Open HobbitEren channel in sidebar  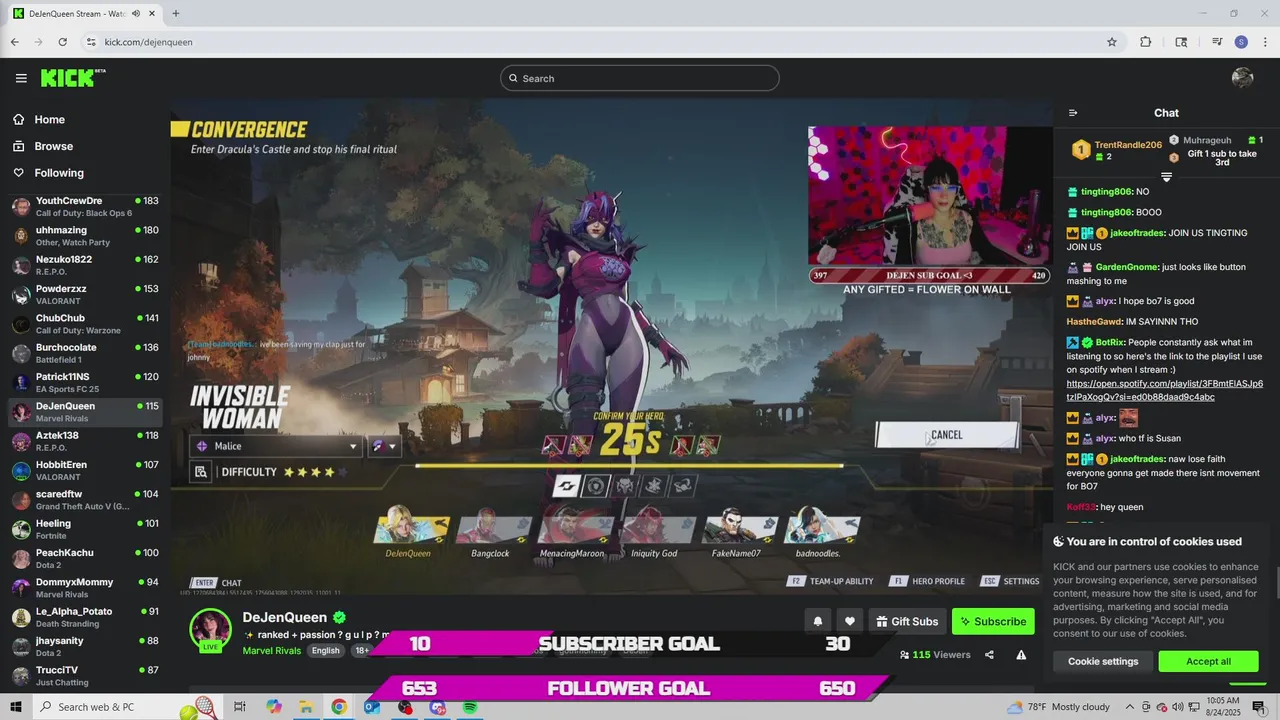click(x=85, y=470)
